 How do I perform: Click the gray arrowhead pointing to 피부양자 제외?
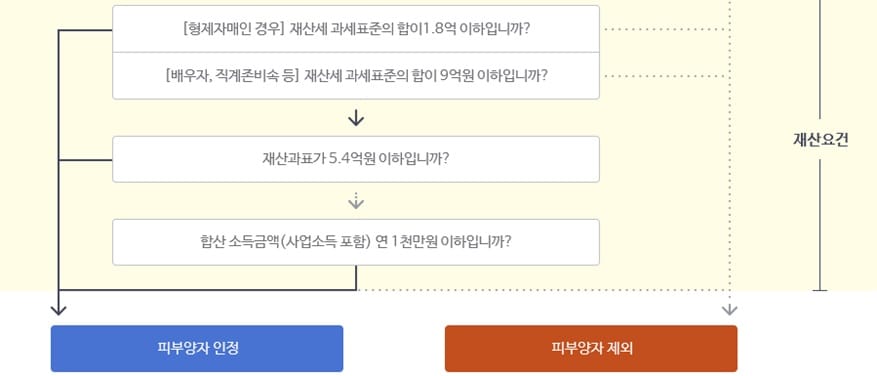(x=729, y=311)
